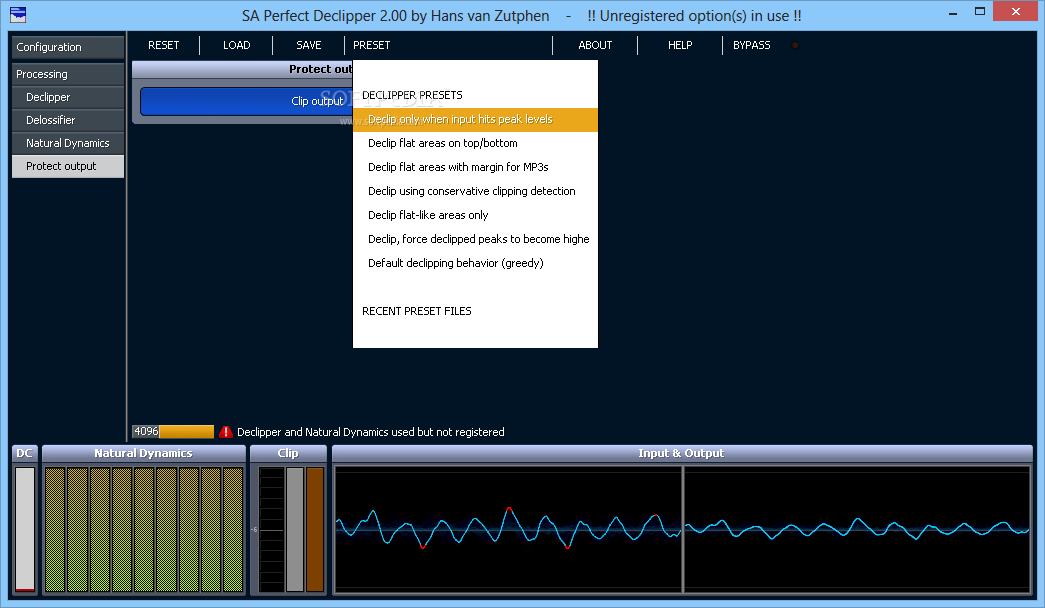The width and height of the screenshot is (1045, 608).
Task: Close the Perfect Declipper window
Action: click(x=1016, y=11)
